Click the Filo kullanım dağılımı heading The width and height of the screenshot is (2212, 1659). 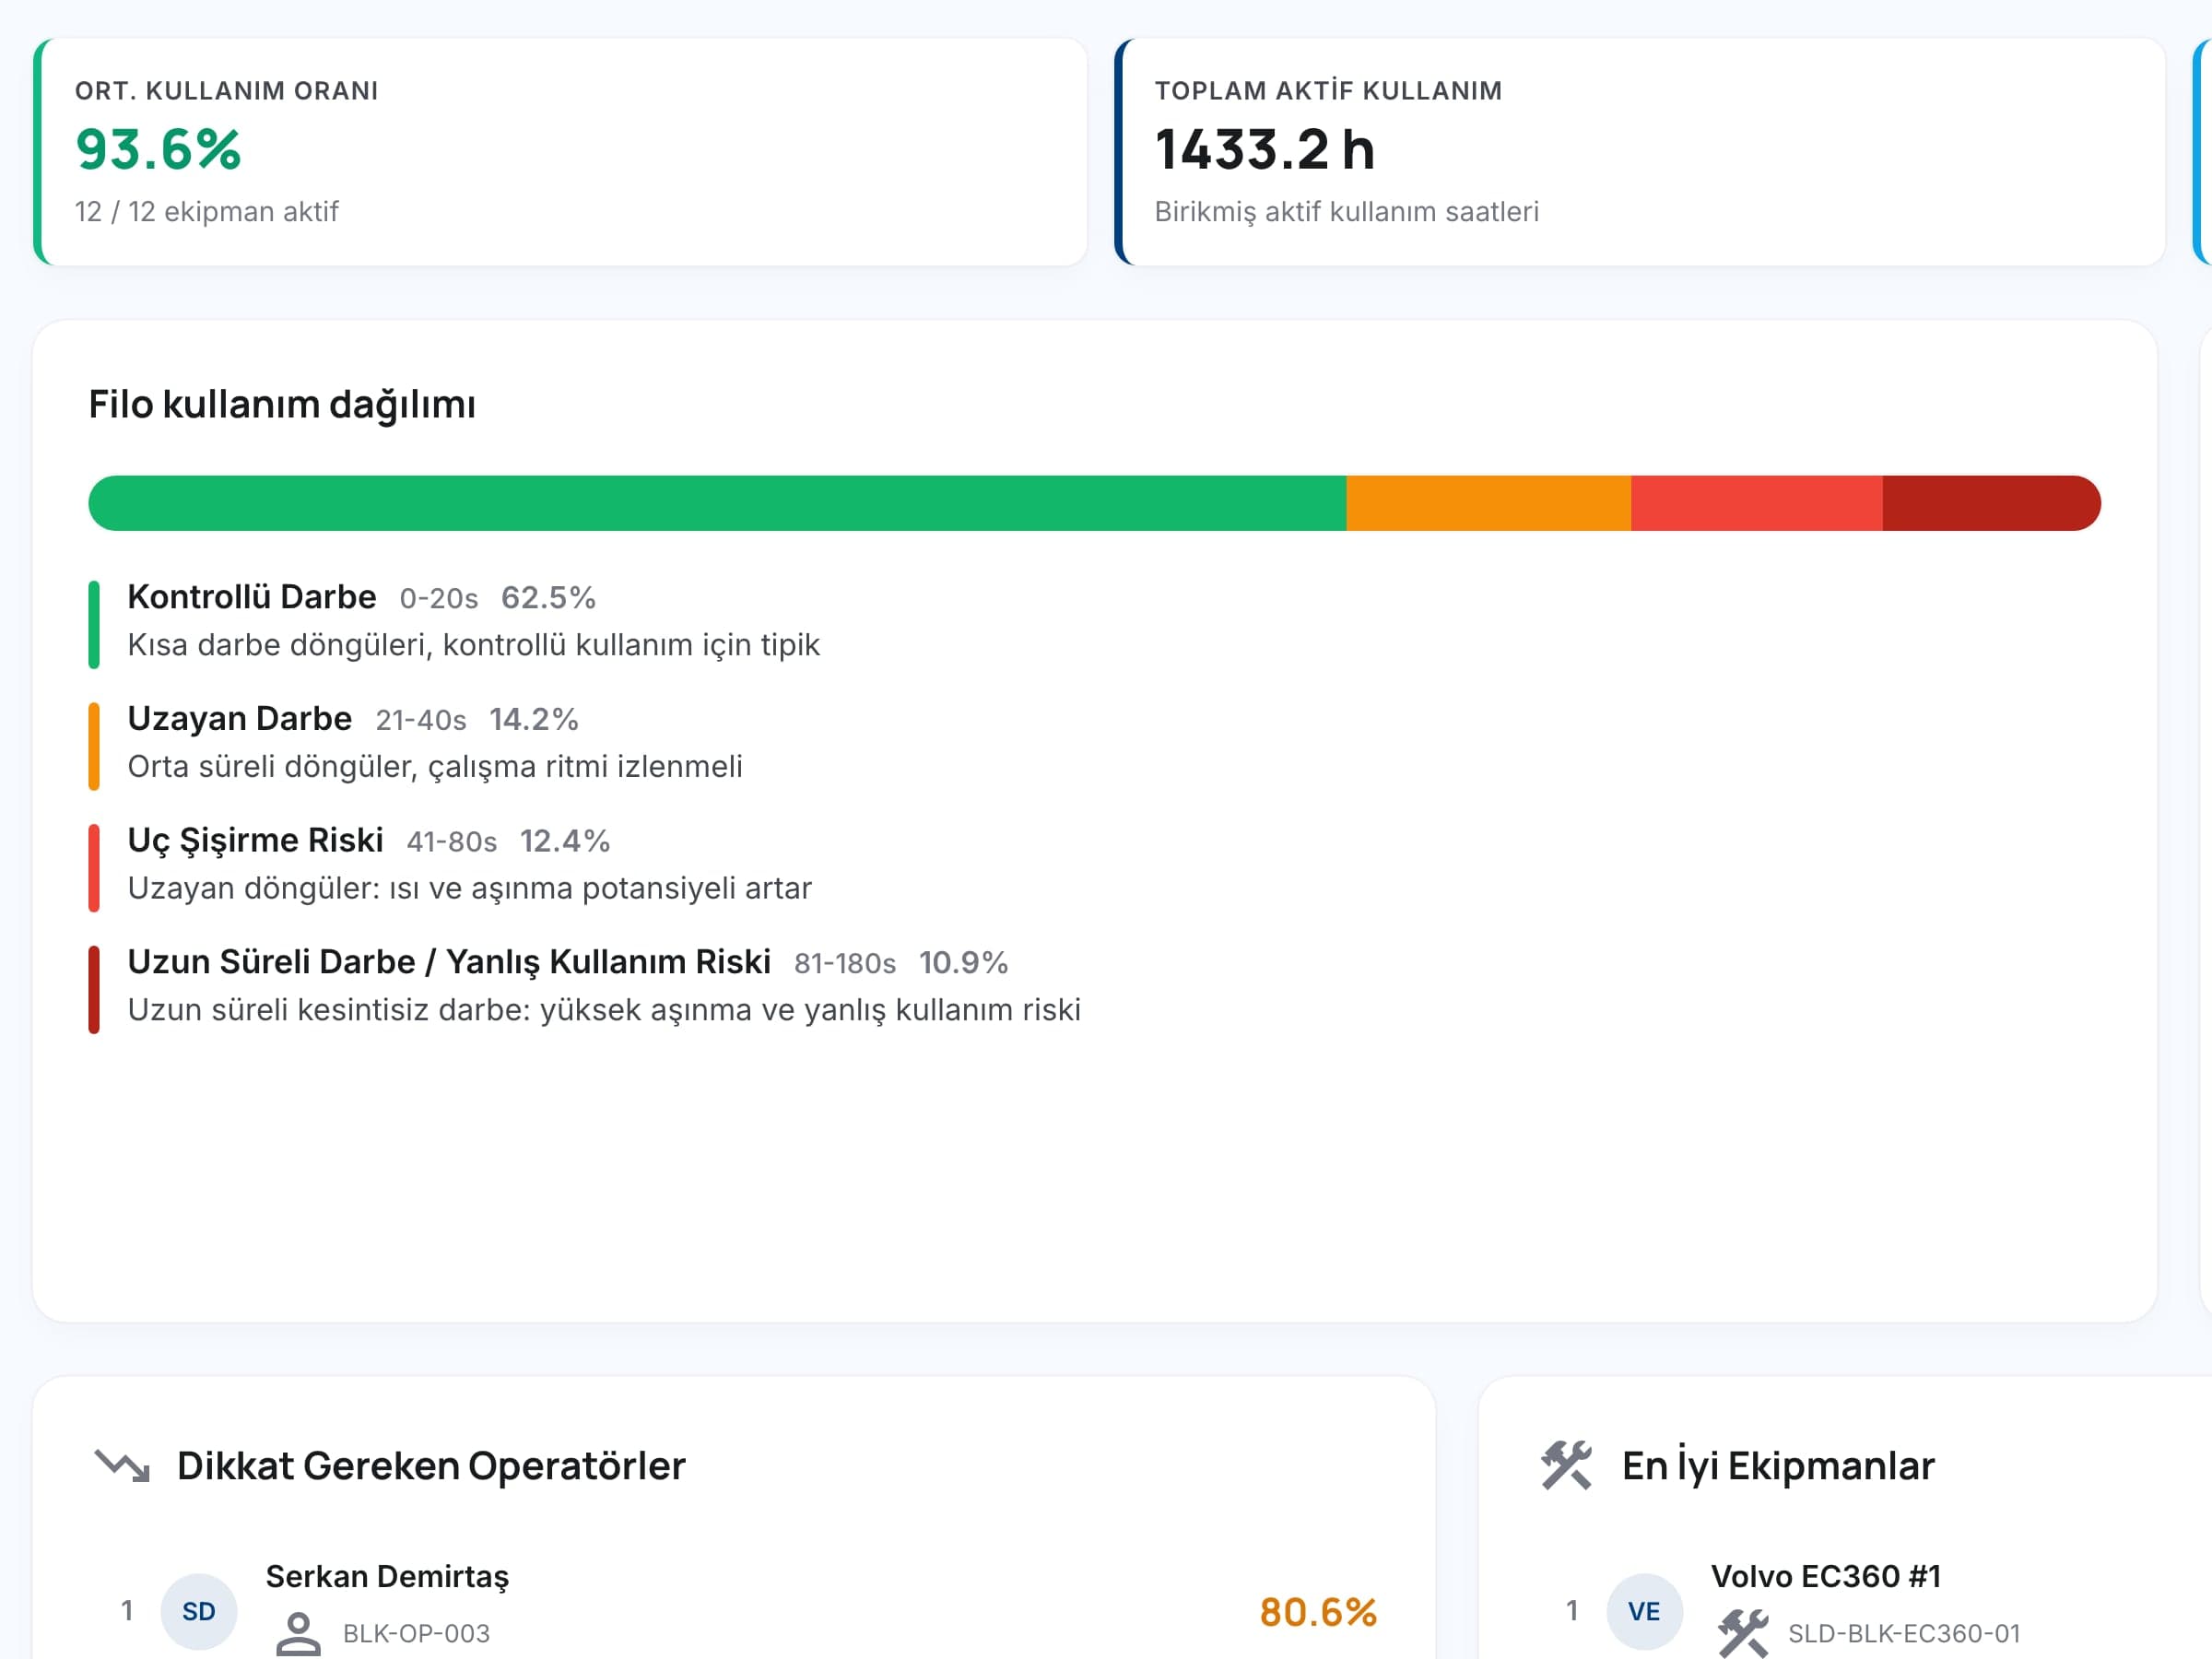click(282, 405)
